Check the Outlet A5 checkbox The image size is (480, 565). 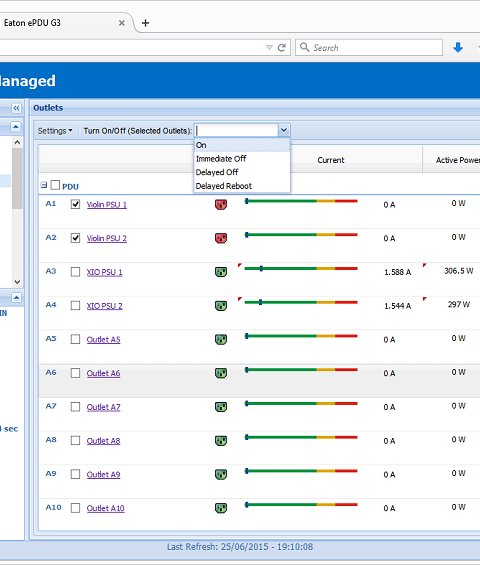point(75,339)
